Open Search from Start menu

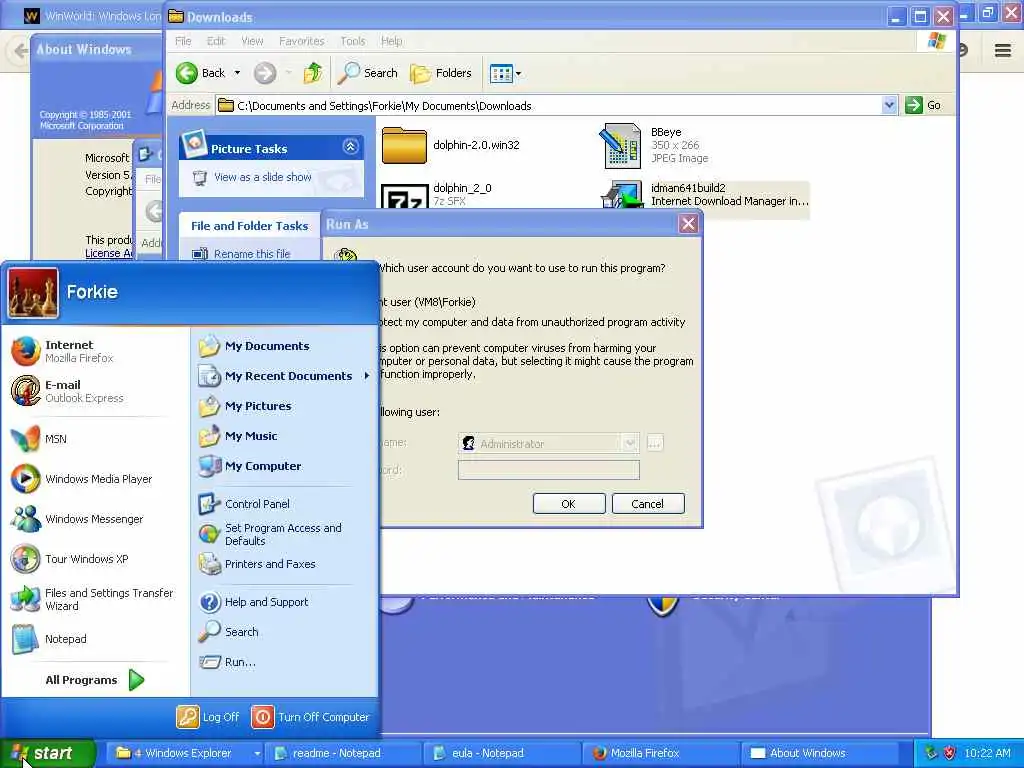[229, 632]
